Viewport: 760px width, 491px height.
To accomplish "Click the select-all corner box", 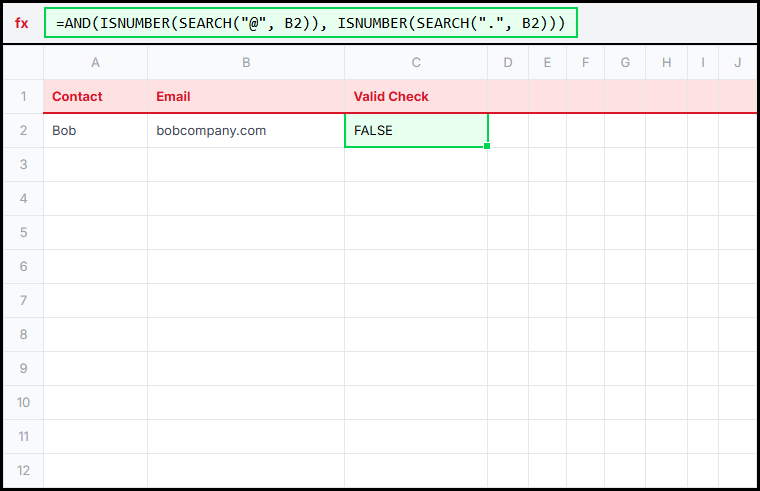I will [23, 63].
